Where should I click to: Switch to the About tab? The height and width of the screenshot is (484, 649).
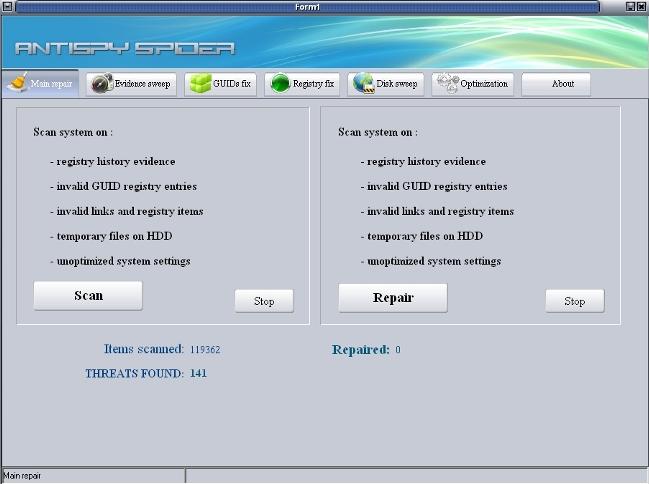coord(556,84)
